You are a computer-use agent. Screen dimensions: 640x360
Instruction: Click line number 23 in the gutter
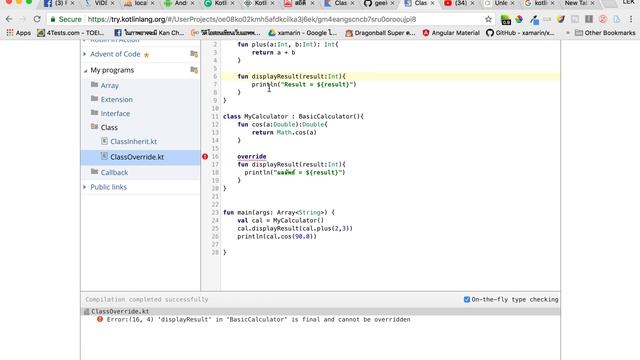pos(215,212)
